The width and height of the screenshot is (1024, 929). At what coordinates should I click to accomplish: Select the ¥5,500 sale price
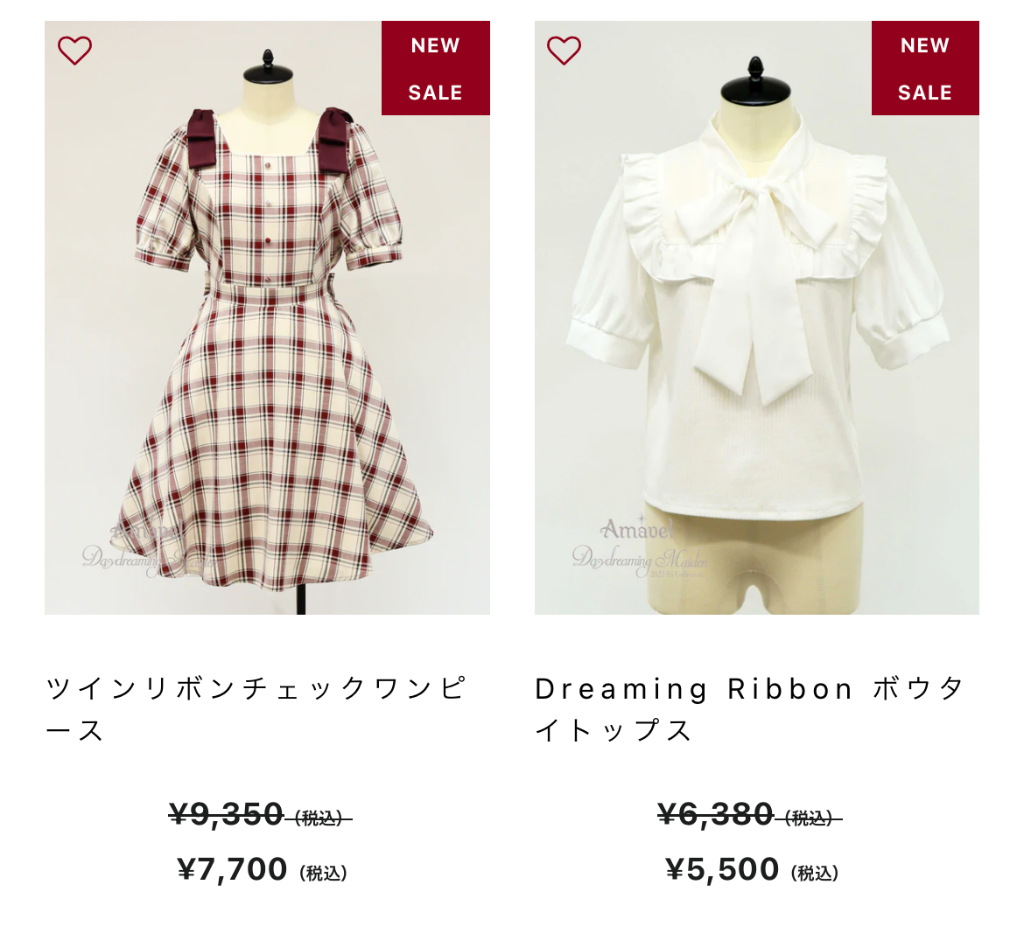pos(722,869)
